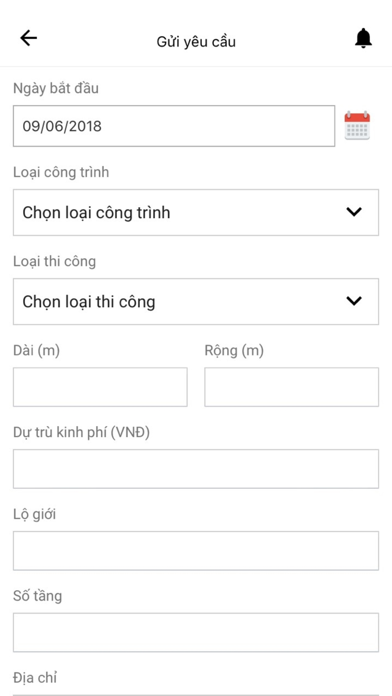Open the Chọn loại thi công dropdown
The height and width of the screenshot is (696, 392).
(196, 302)
